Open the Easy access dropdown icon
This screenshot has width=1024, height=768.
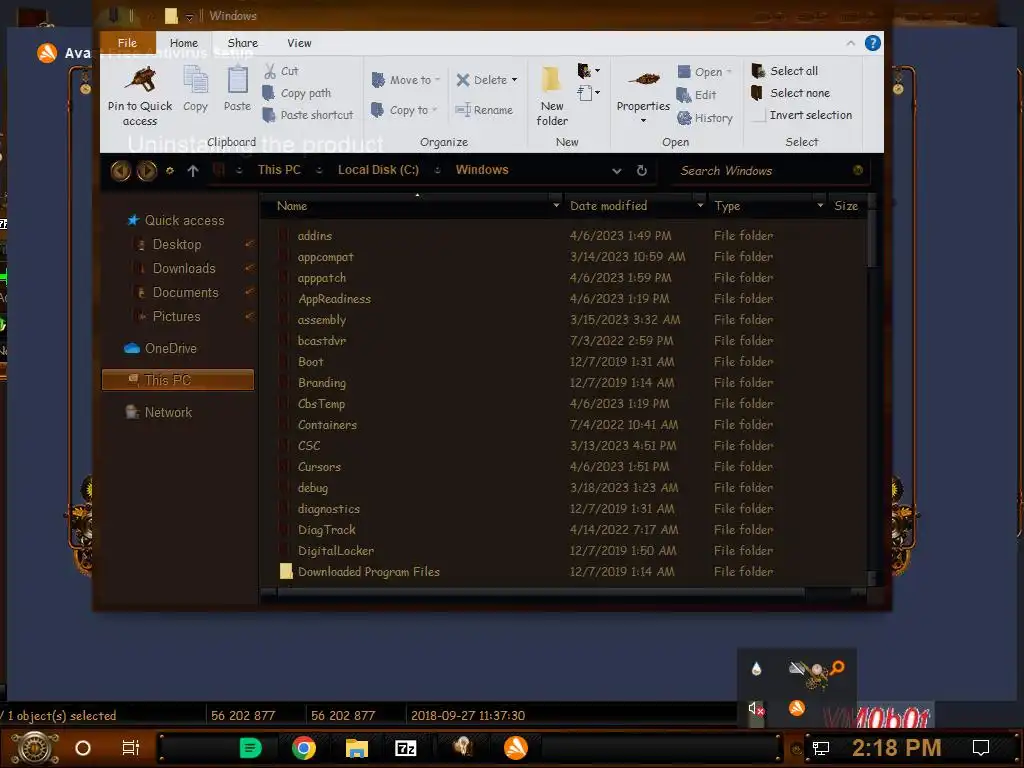click(x=588, y=93)
